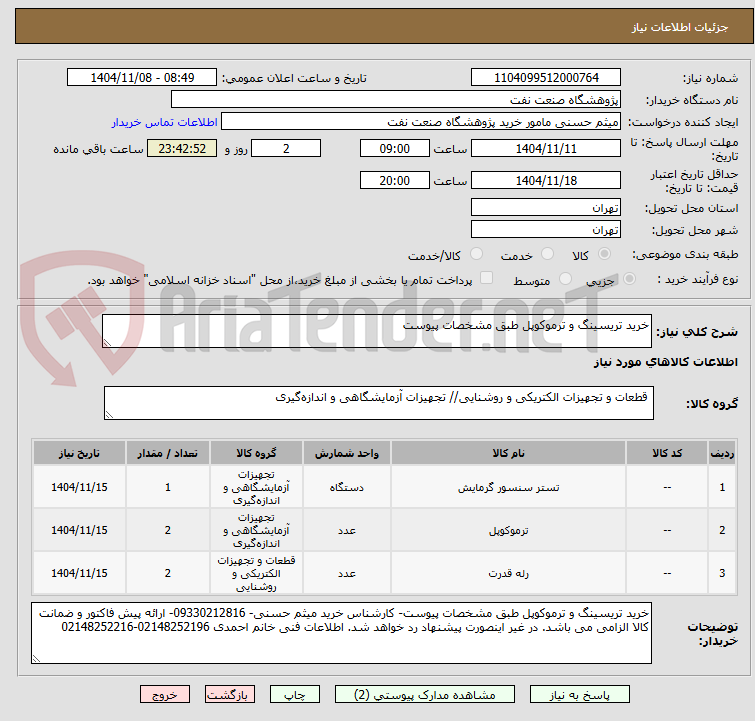
Task: Click the delivery city تهران field
Action: pyautogui.click(x=546, y=230)
